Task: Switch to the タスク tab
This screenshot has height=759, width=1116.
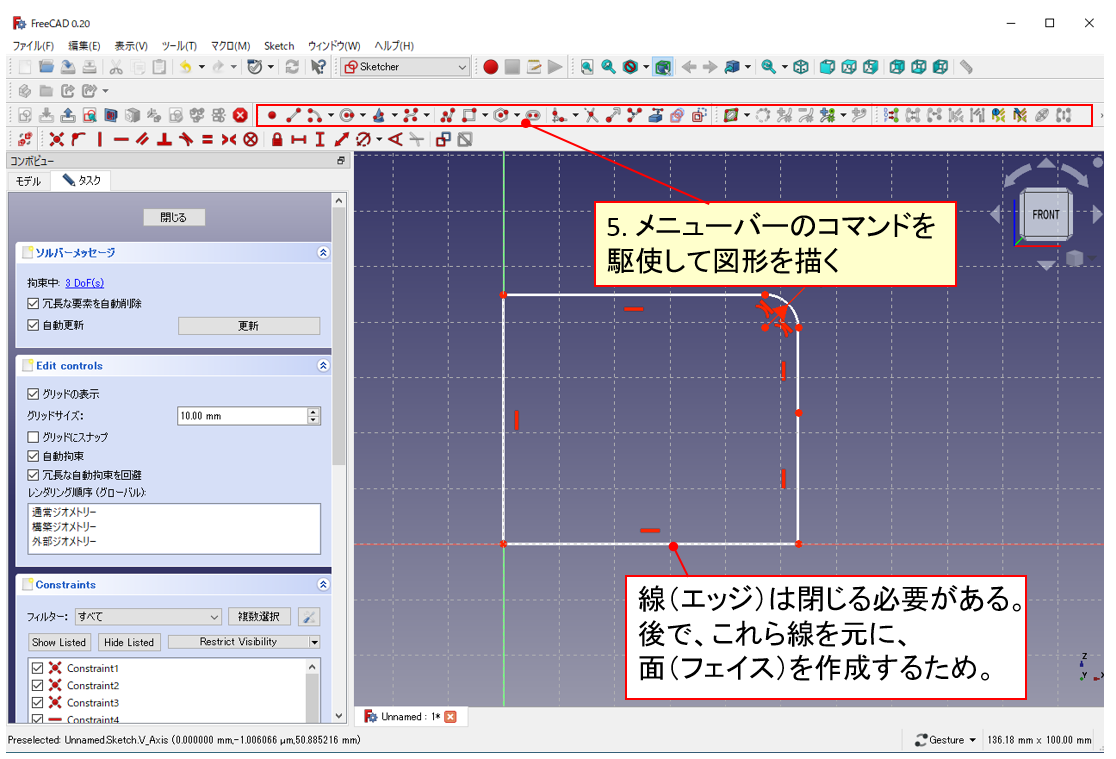Action: tap(81, 180)
